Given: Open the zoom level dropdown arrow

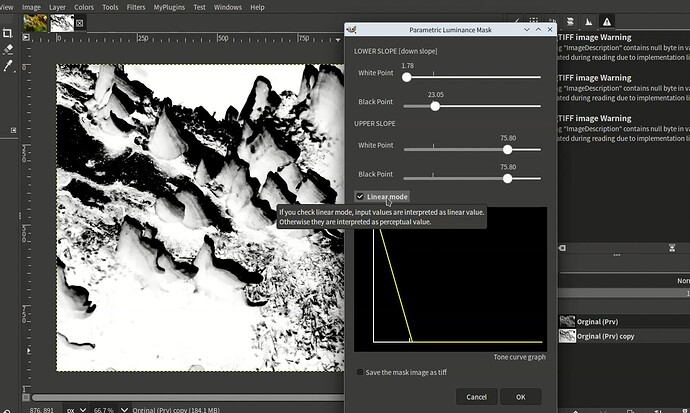Looking at the screenshot, I should 125,409.
